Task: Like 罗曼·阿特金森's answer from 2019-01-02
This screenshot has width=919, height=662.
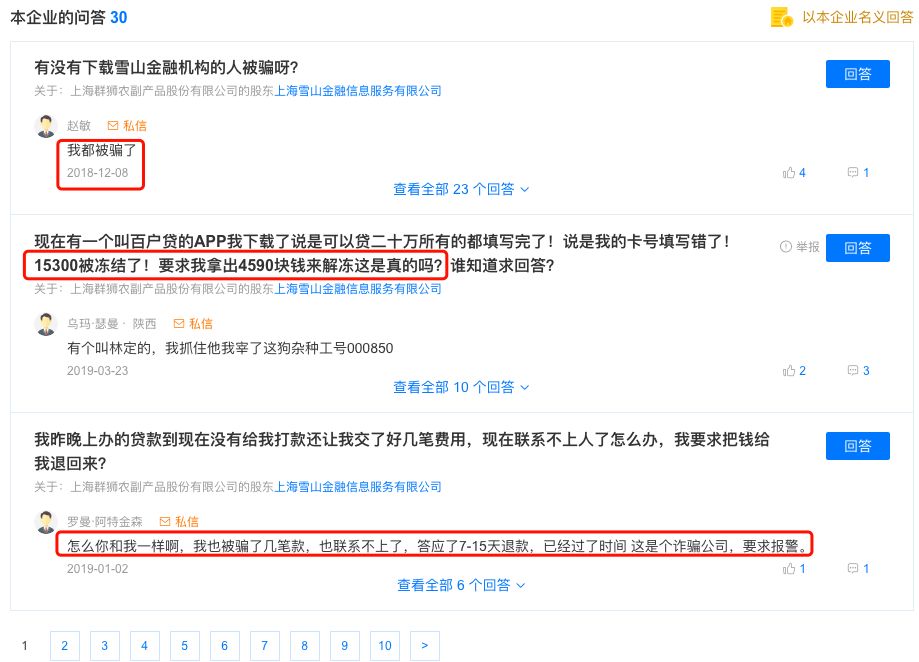Action: pyautogui.click(x=794, y=569)
